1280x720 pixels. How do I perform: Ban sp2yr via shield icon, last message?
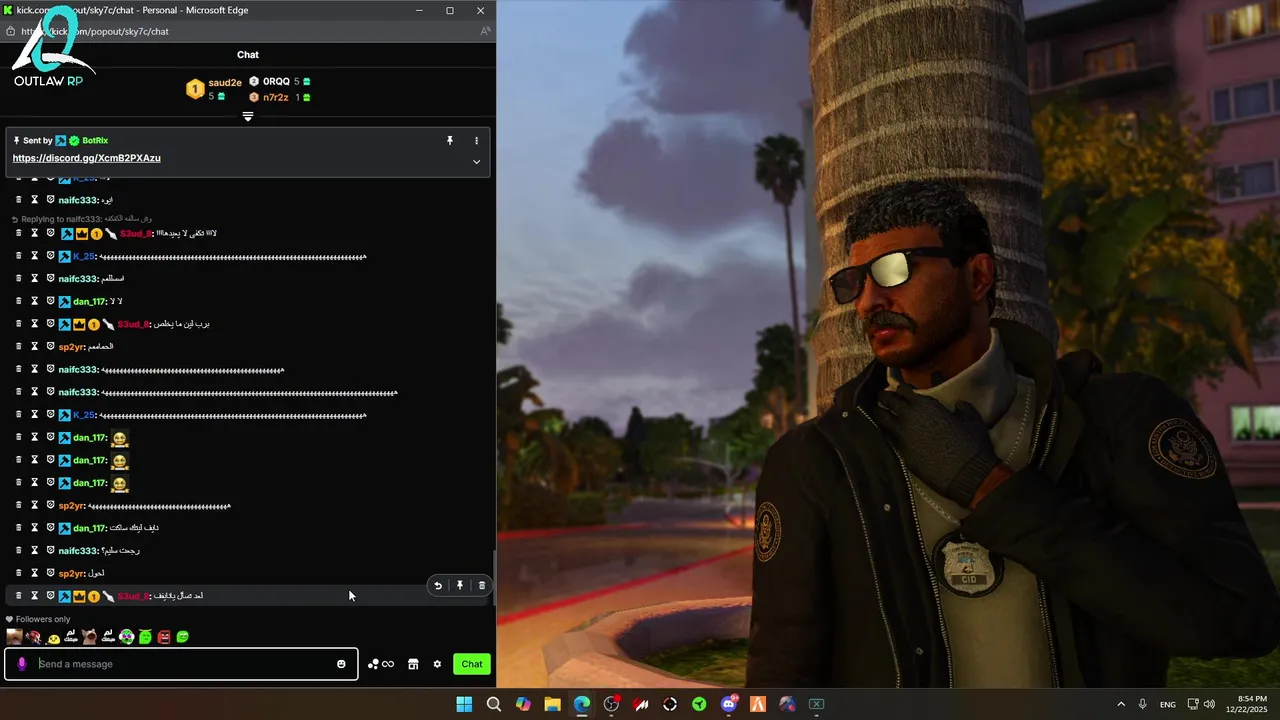click(50, 573)
